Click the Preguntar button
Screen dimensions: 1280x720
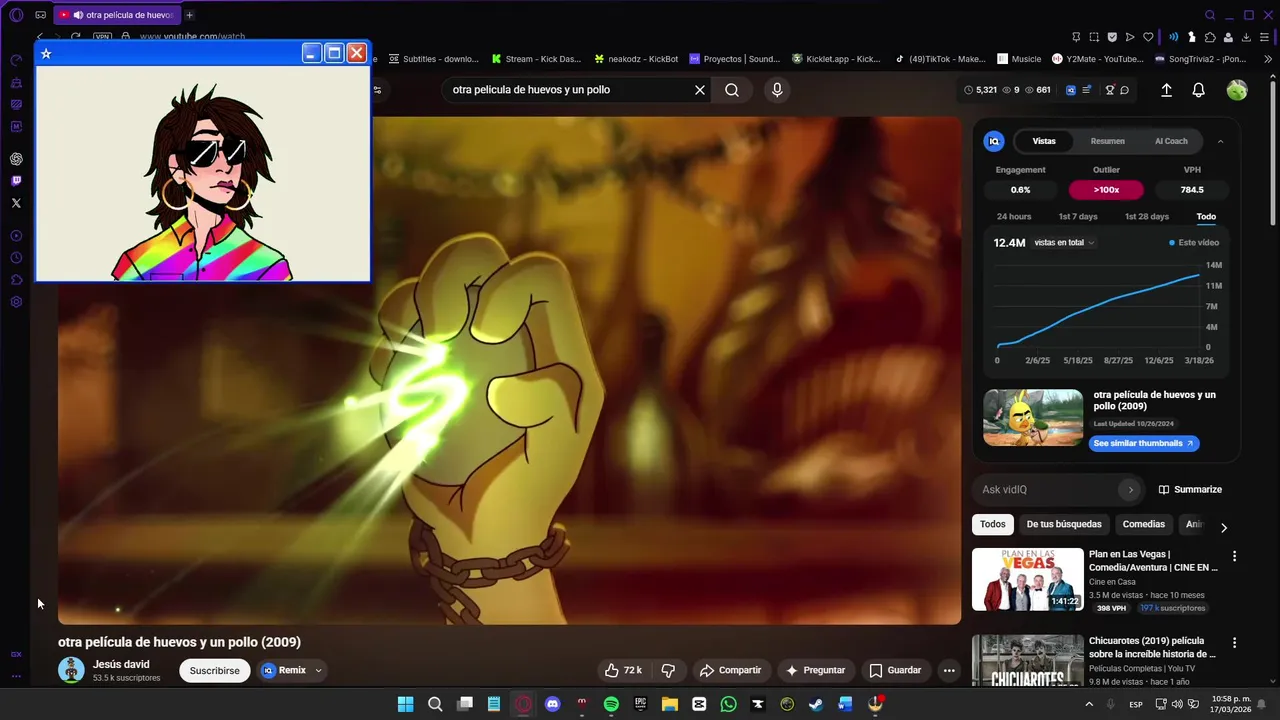(x=815, y=670)
